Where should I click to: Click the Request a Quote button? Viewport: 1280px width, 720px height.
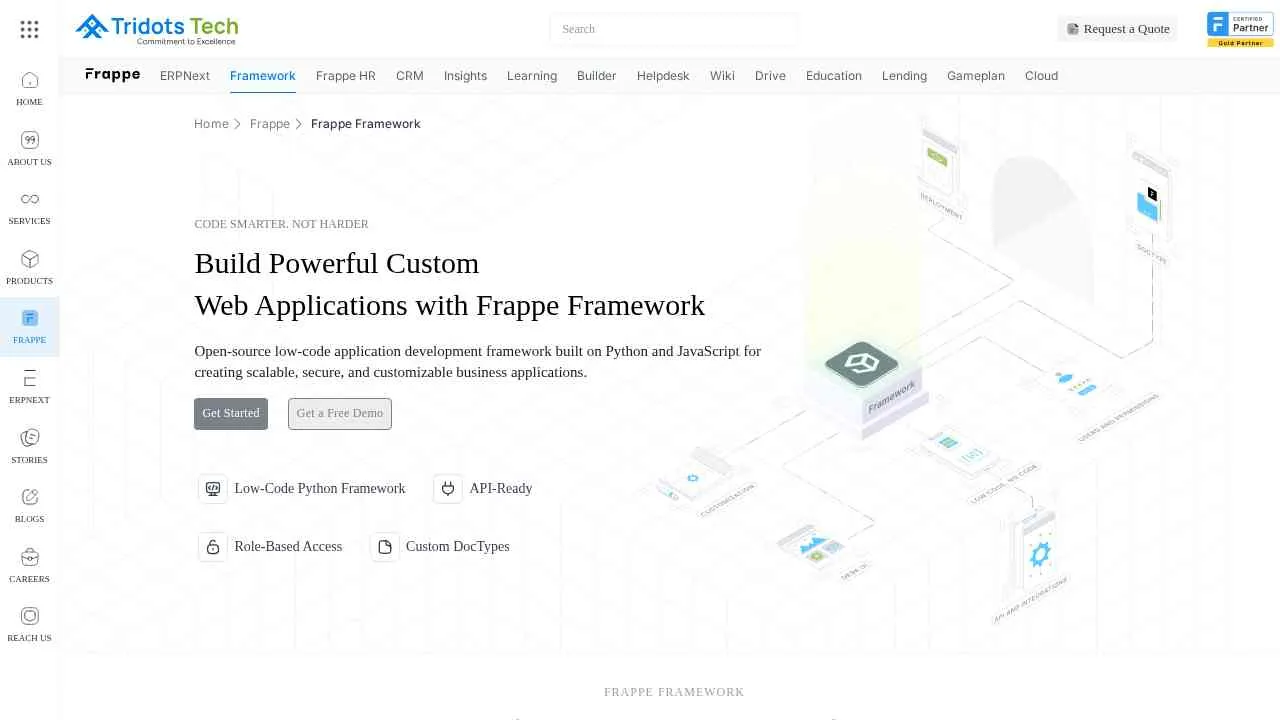tap(1118, 29)
